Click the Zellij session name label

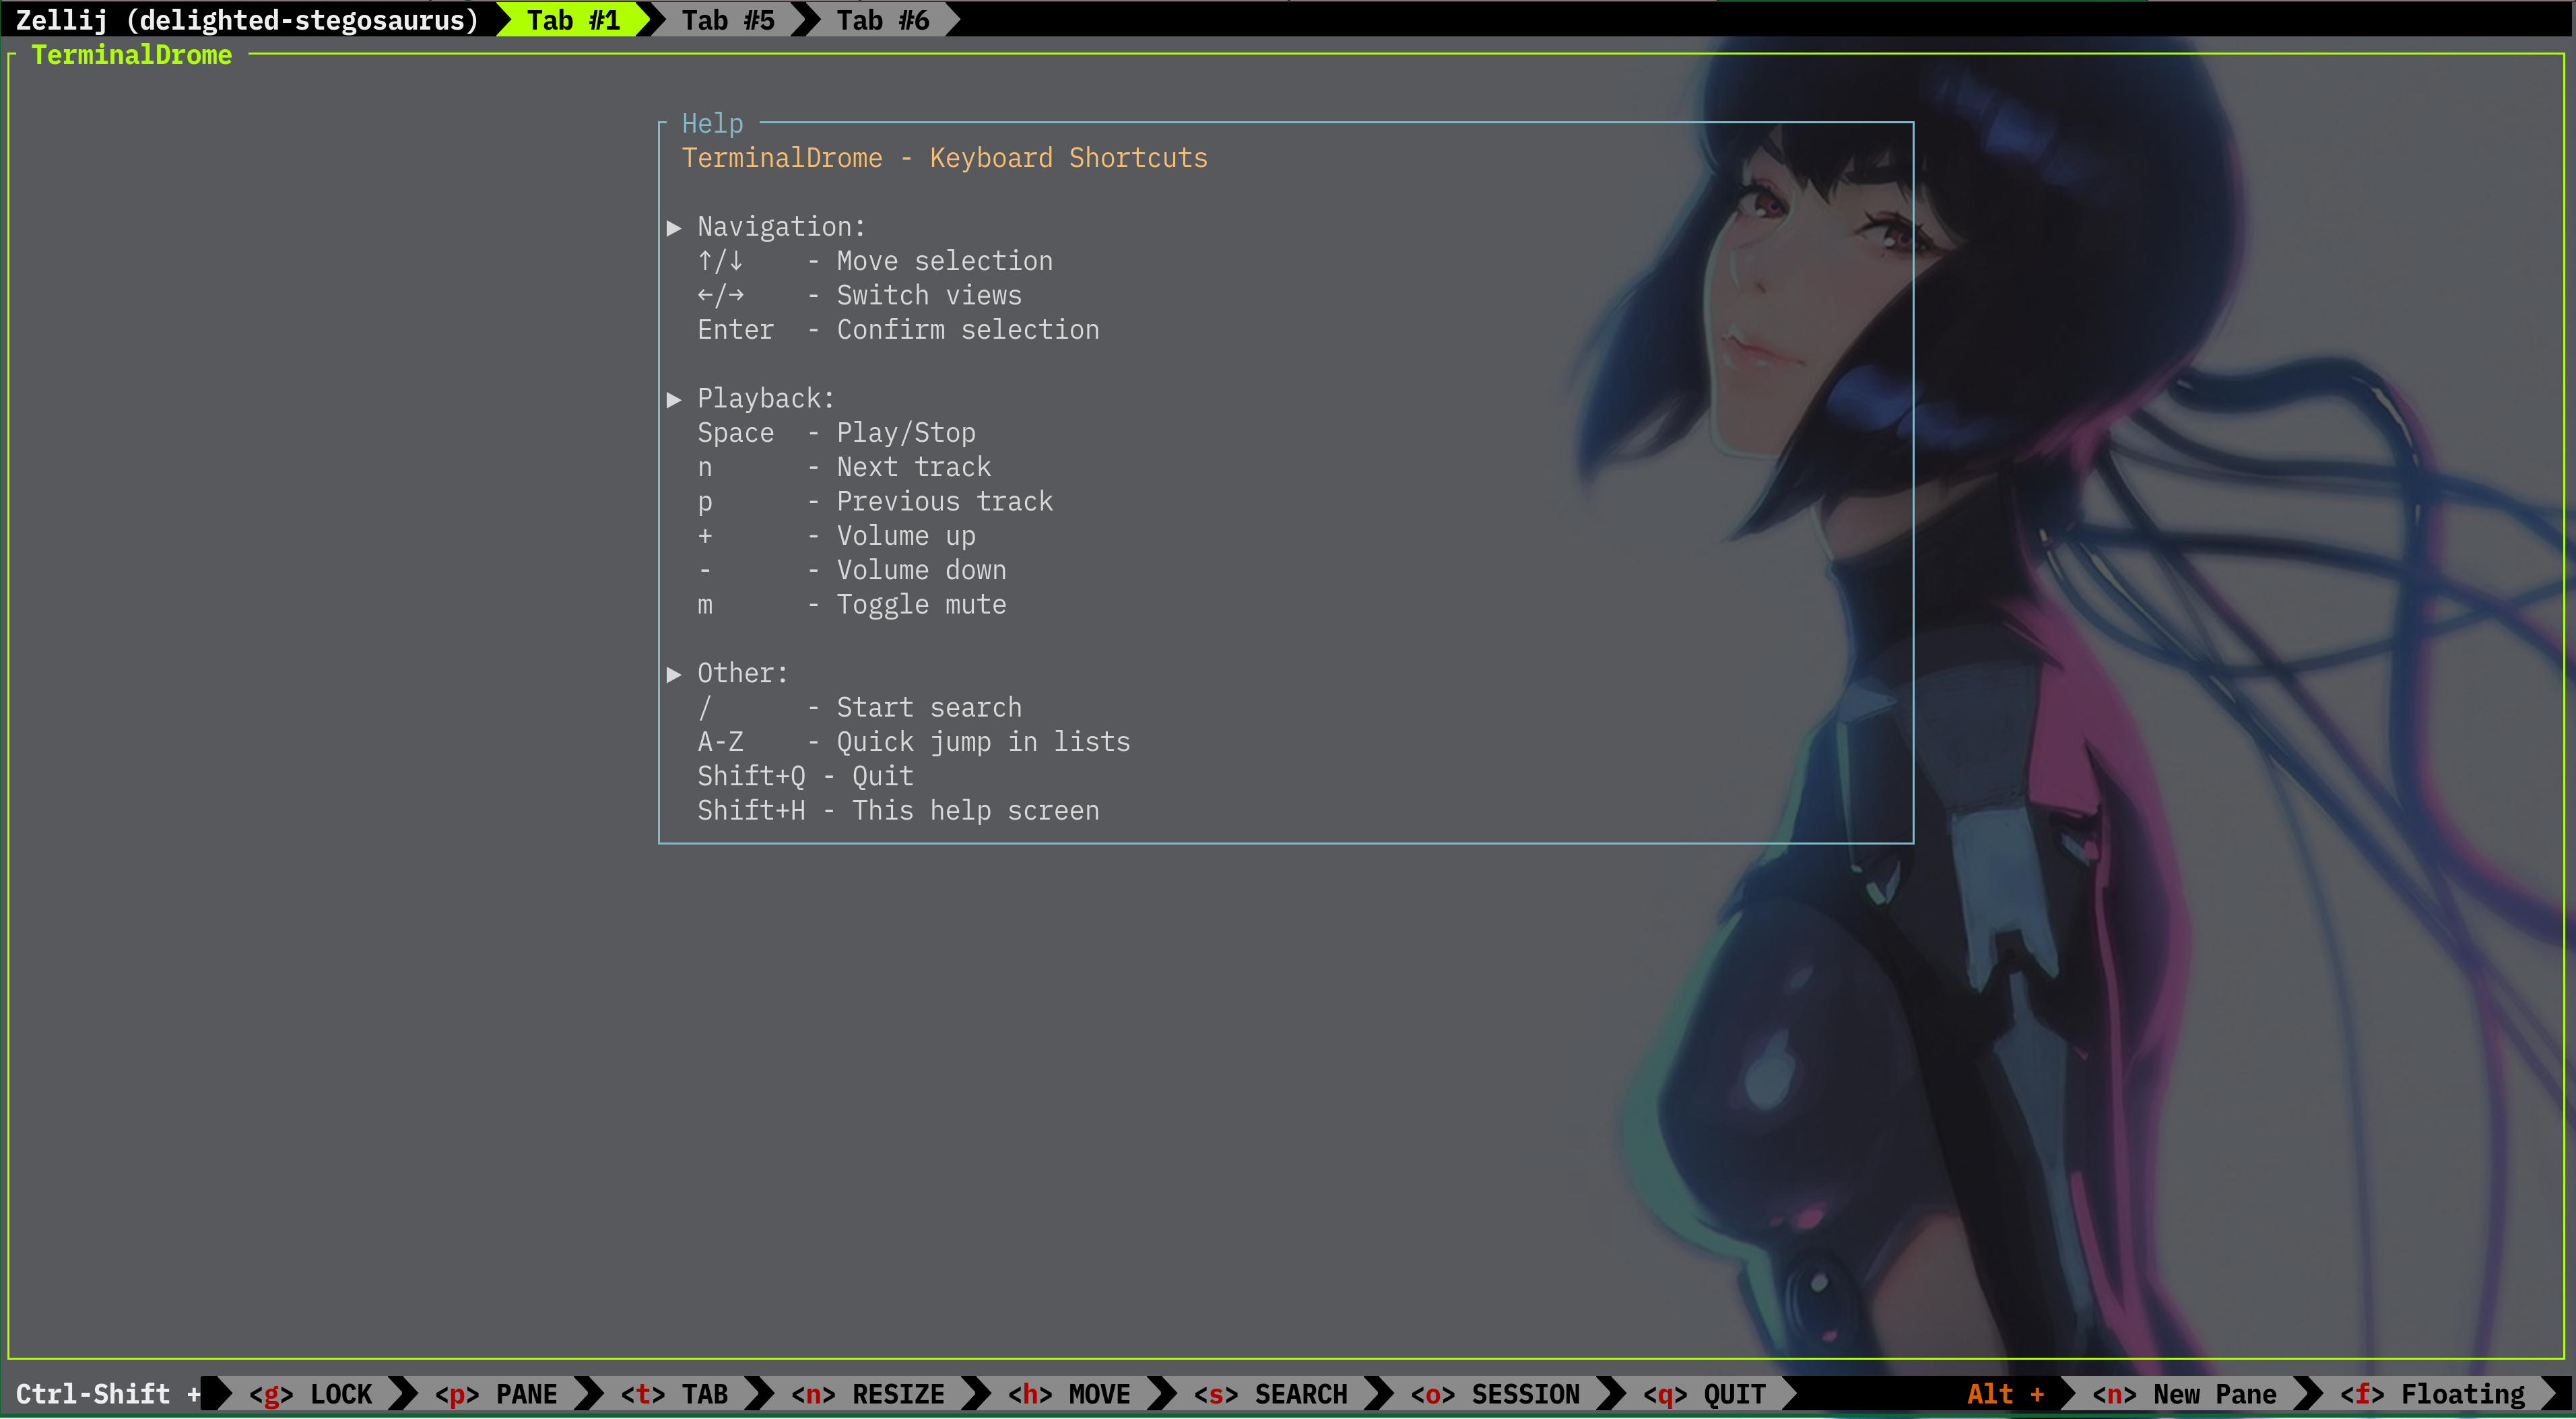(x=247, y=20)
